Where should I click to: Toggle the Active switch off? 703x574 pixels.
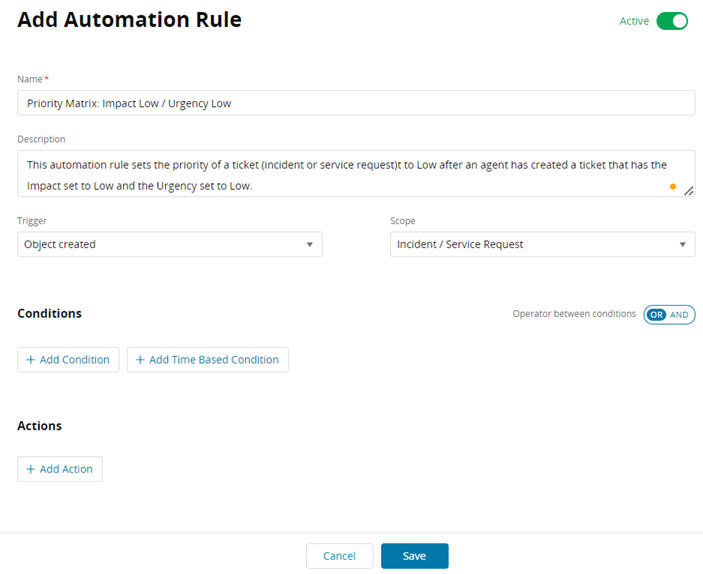click(x=672, y=21)
